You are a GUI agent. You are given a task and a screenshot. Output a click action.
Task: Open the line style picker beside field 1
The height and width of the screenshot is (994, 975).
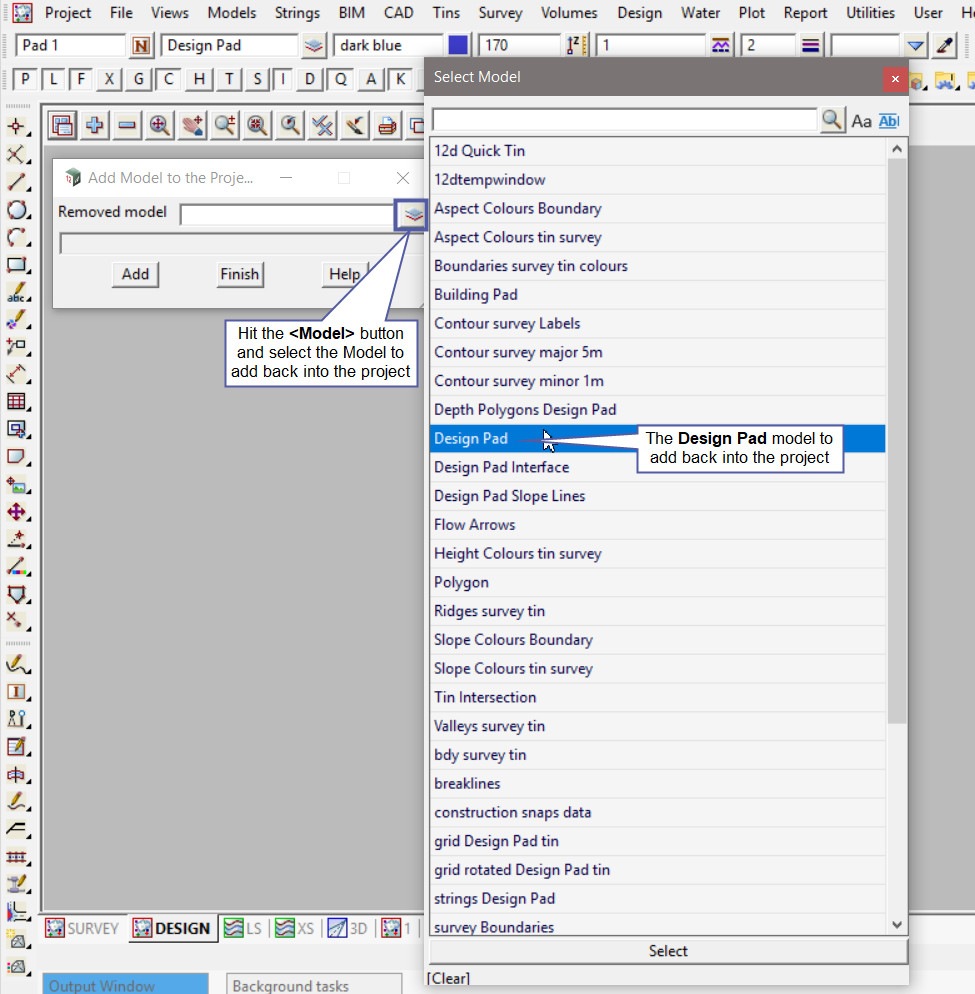pos(721,46)
